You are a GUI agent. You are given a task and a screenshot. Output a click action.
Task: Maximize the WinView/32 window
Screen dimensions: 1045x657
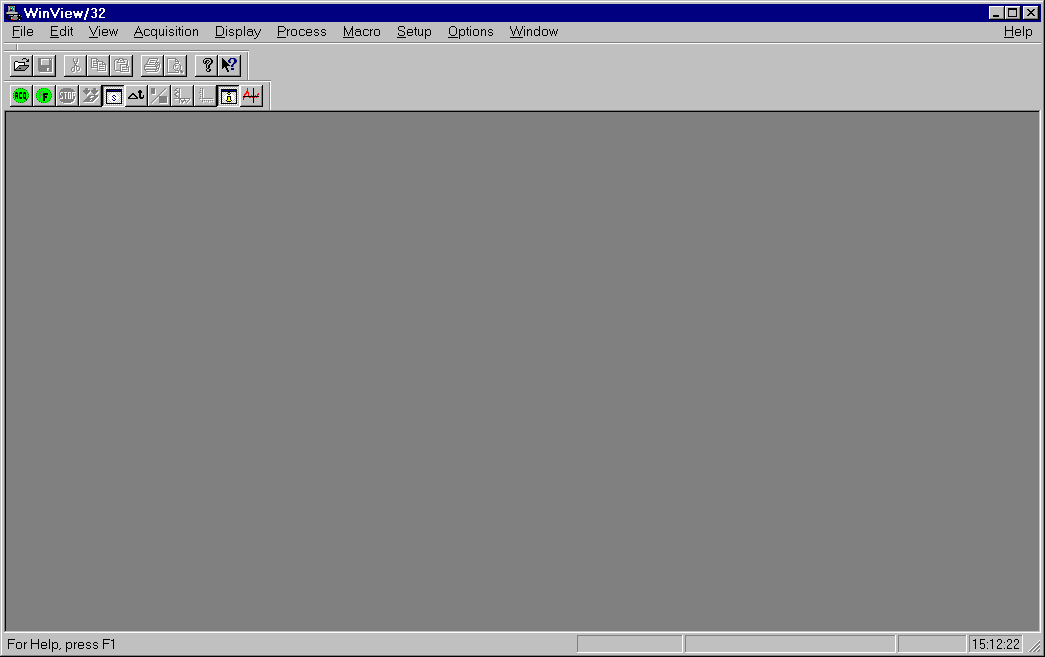tap(1013, 13)
